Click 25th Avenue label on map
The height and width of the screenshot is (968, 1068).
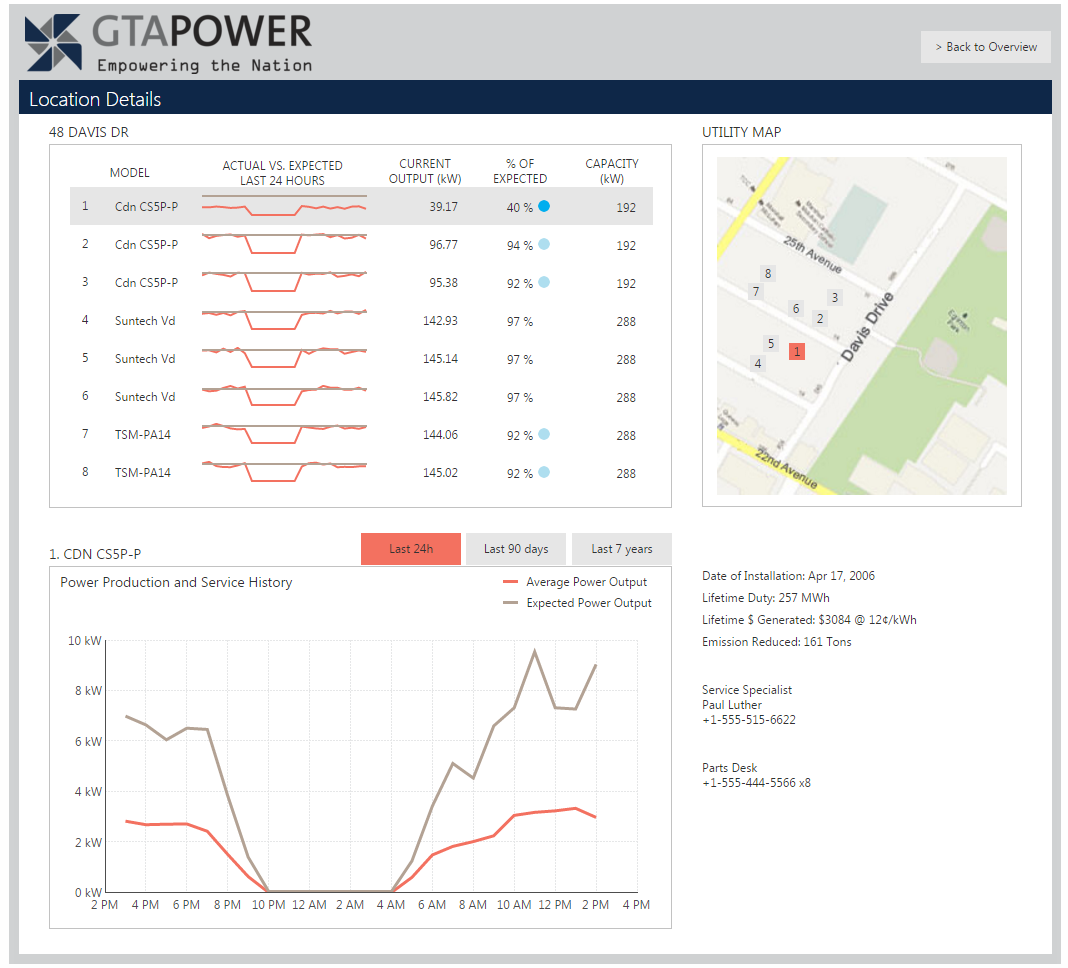coord(812,255)
